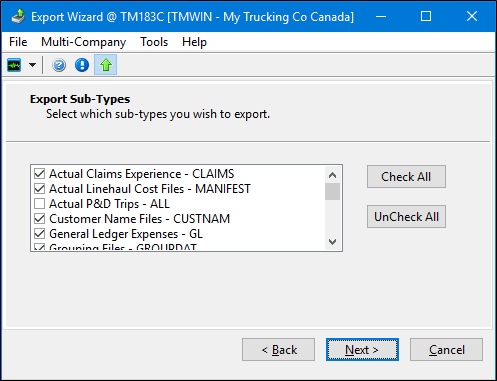Click the Check All button
Image resolution: width=497 pixels, height=381 pixels.
tap(406, 177)
